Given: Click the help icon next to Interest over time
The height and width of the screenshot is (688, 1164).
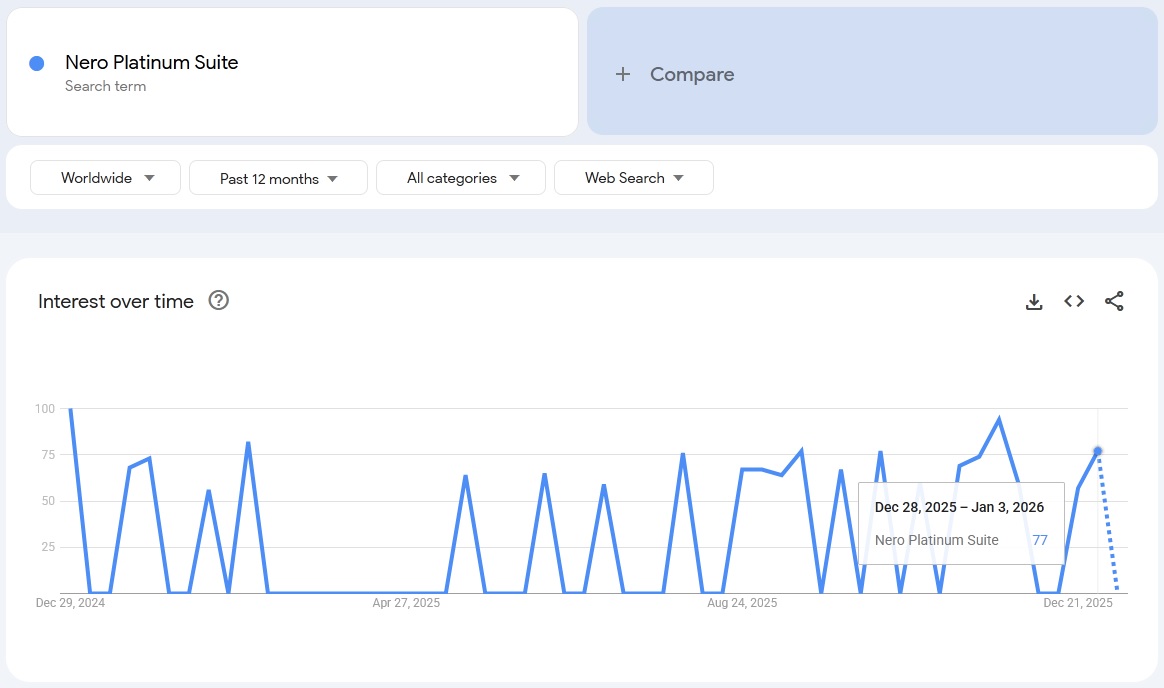Looking at the screenshot, I should [x=218, y=300].
